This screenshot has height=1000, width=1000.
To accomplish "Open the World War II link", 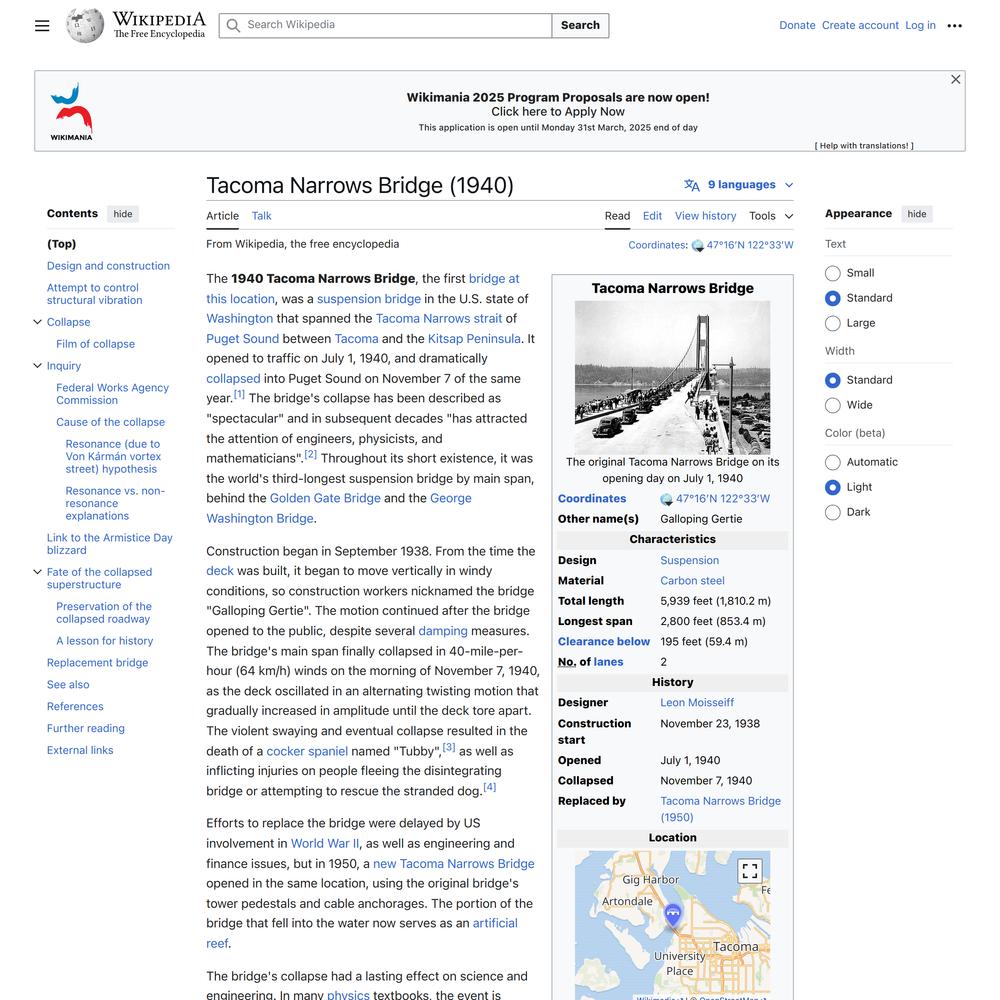I will coord(325,844).
